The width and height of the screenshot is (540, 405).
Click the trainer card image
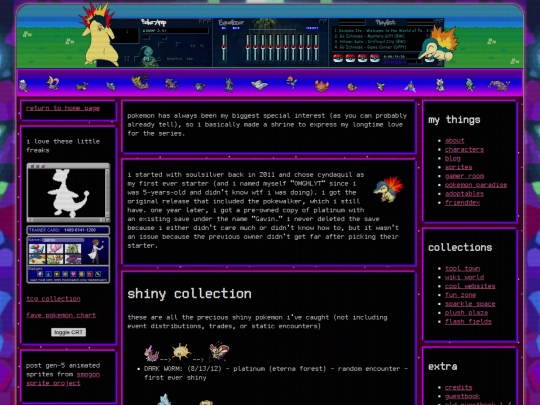tap(68, 255)
